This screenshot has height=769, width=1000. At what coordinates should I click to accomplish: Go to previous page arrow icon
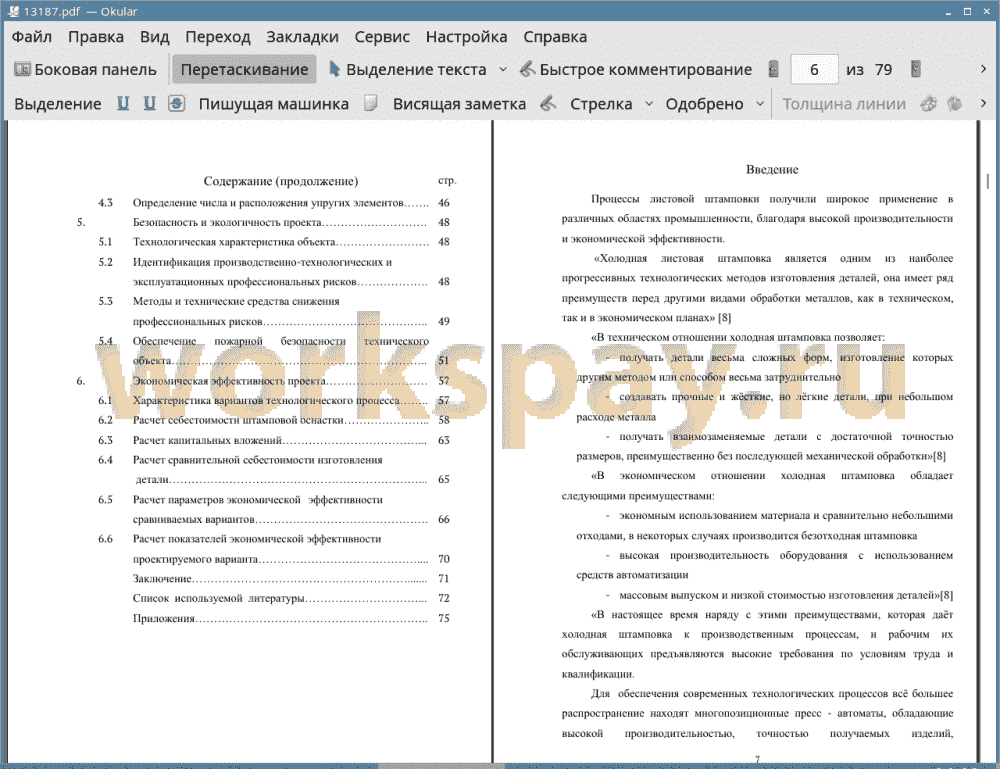point(774,69)
